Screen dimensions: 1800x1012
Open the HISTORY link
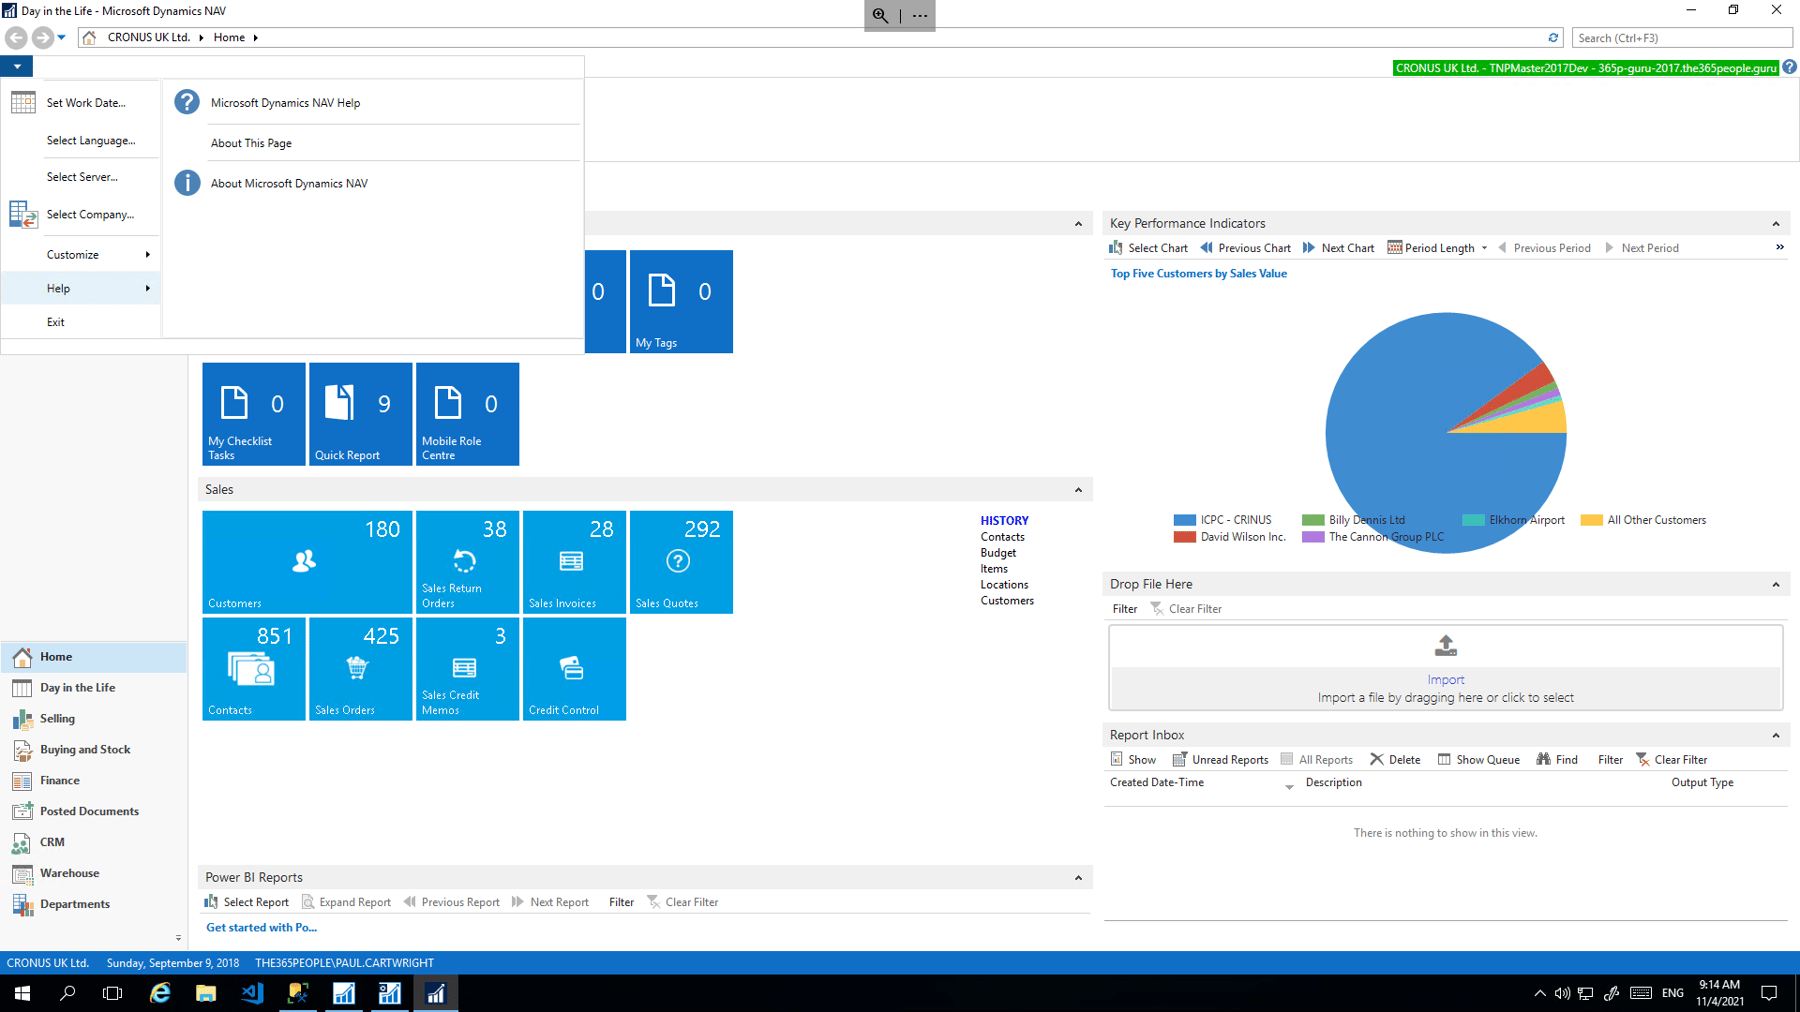pyautogui.click(x=1004, y=520)
